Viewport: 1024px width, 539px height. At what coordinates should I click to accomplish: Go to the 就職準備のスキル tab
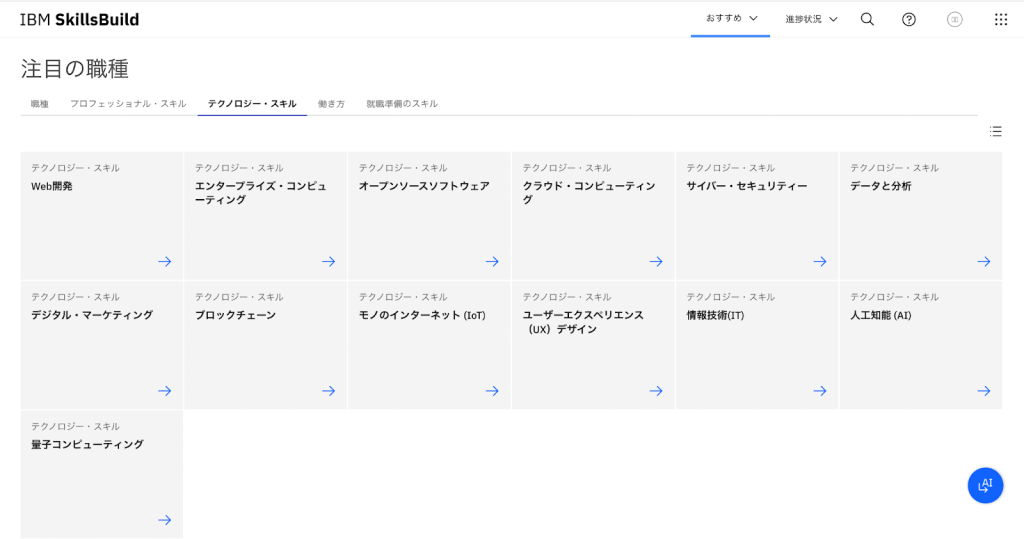click(402, 104)
